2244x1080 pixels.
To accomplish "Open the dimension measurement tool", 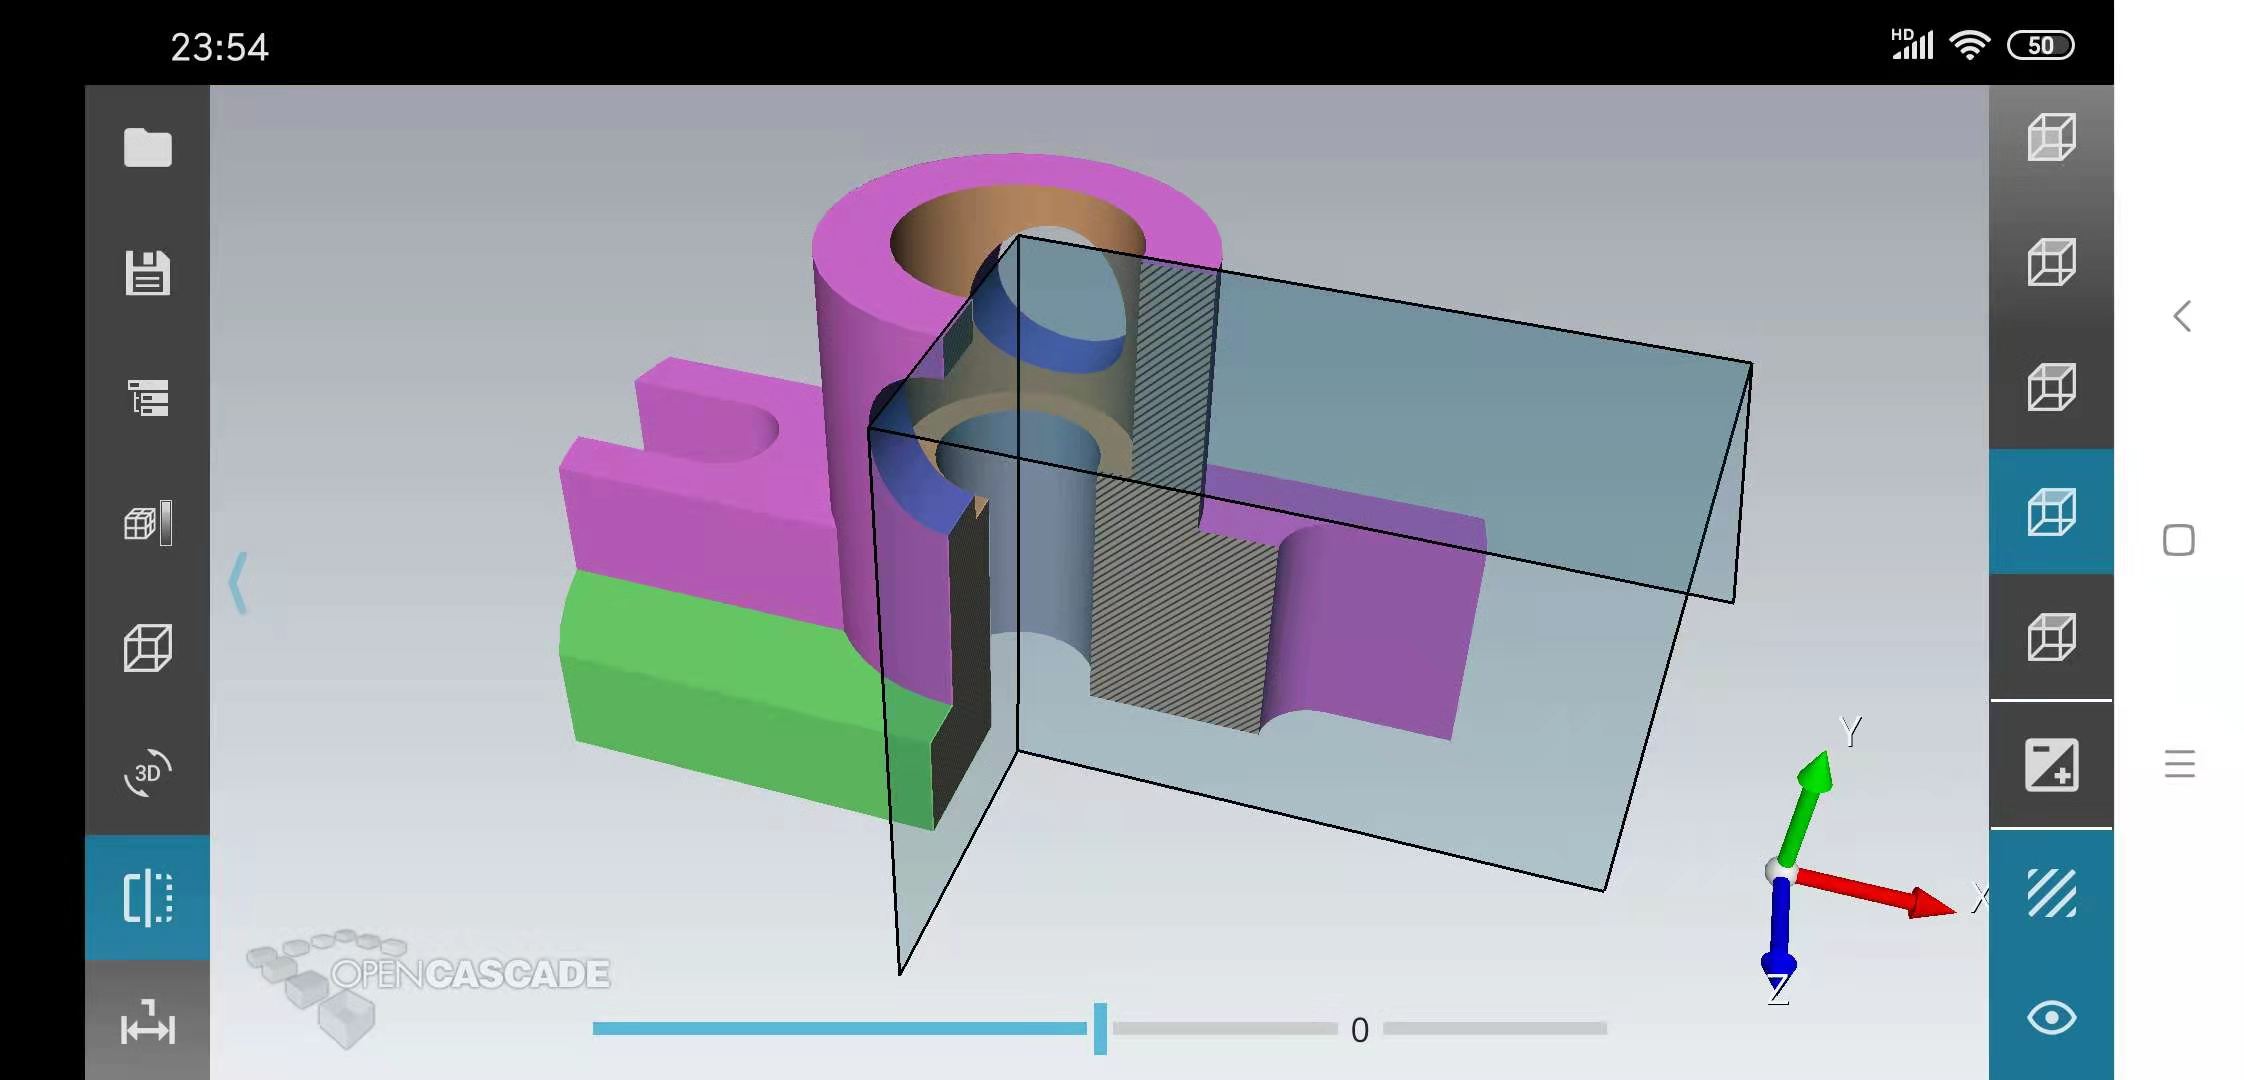I will coord(147,1025).
